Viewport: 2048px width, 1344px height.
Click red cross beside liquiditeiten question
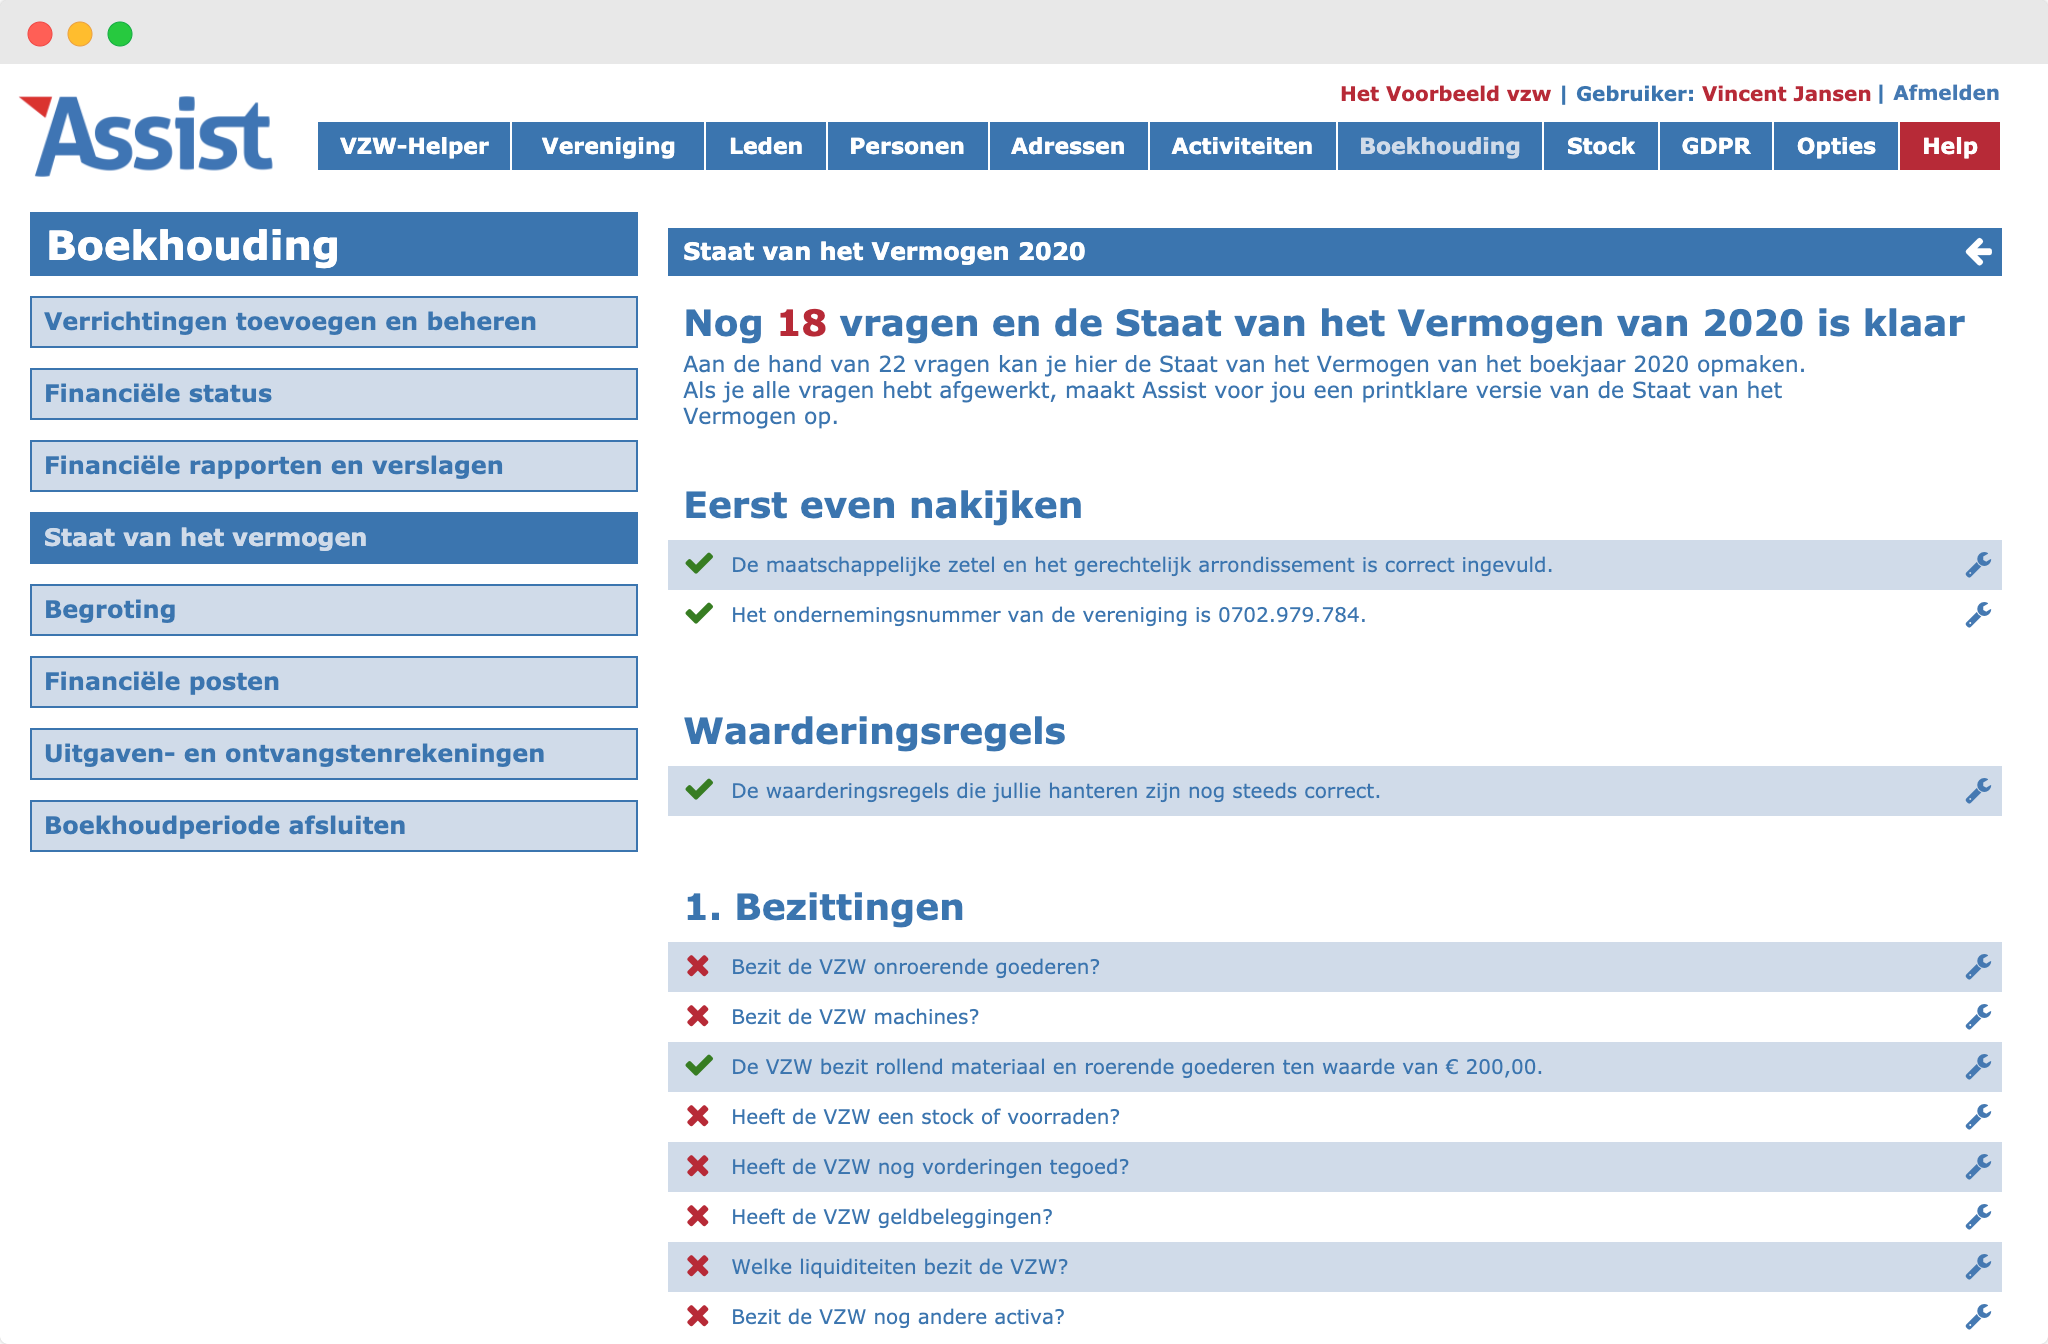(698, 1266)
